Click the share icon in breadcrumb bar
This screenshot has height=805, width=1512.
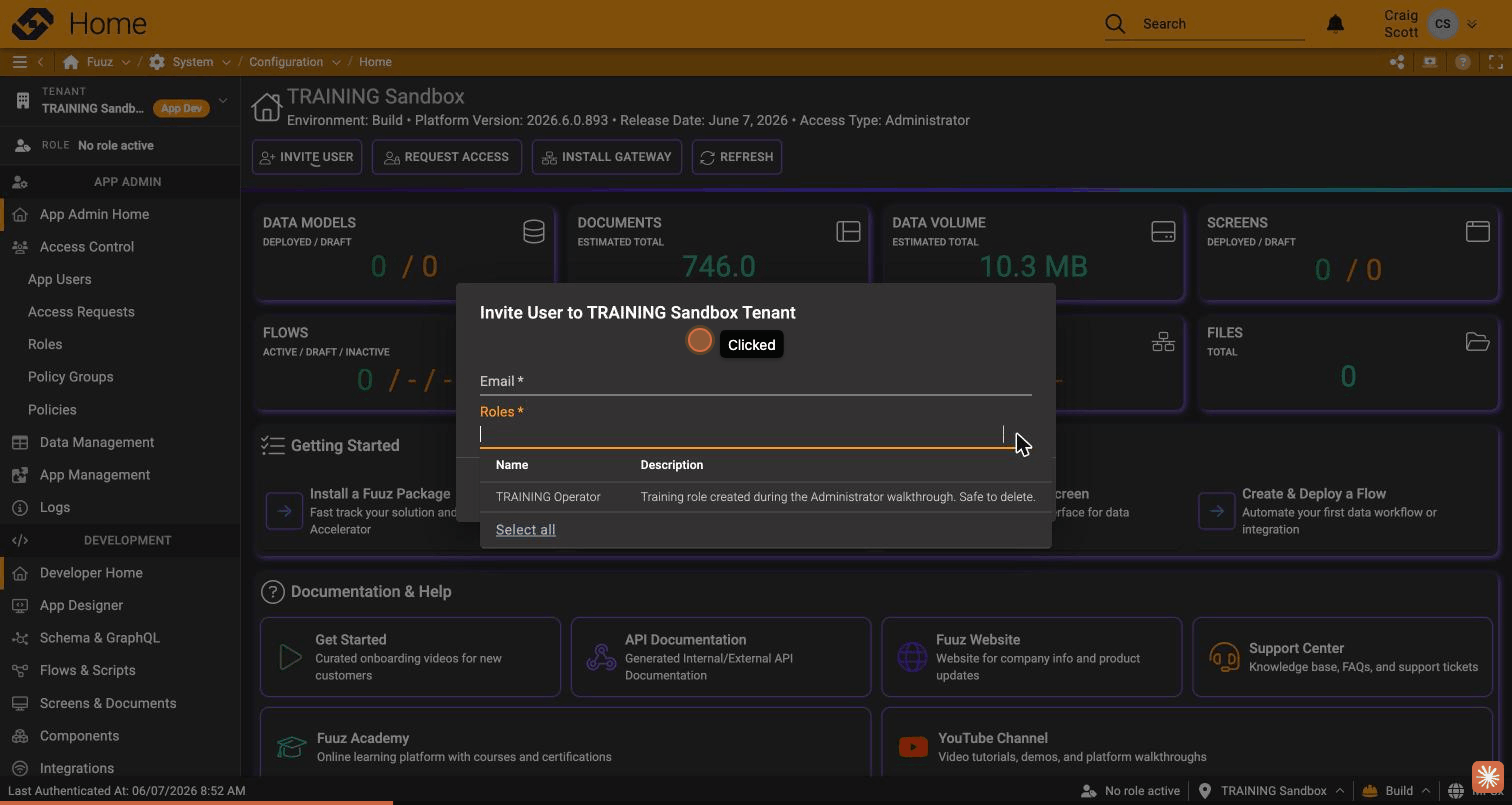pos(1397,62)
